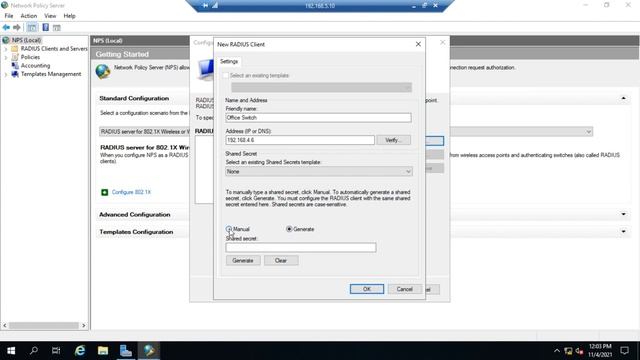This screenshot has width=640, height=360.
Task: Open Task View on the taskbar
Action: click(x=56, y=351)
